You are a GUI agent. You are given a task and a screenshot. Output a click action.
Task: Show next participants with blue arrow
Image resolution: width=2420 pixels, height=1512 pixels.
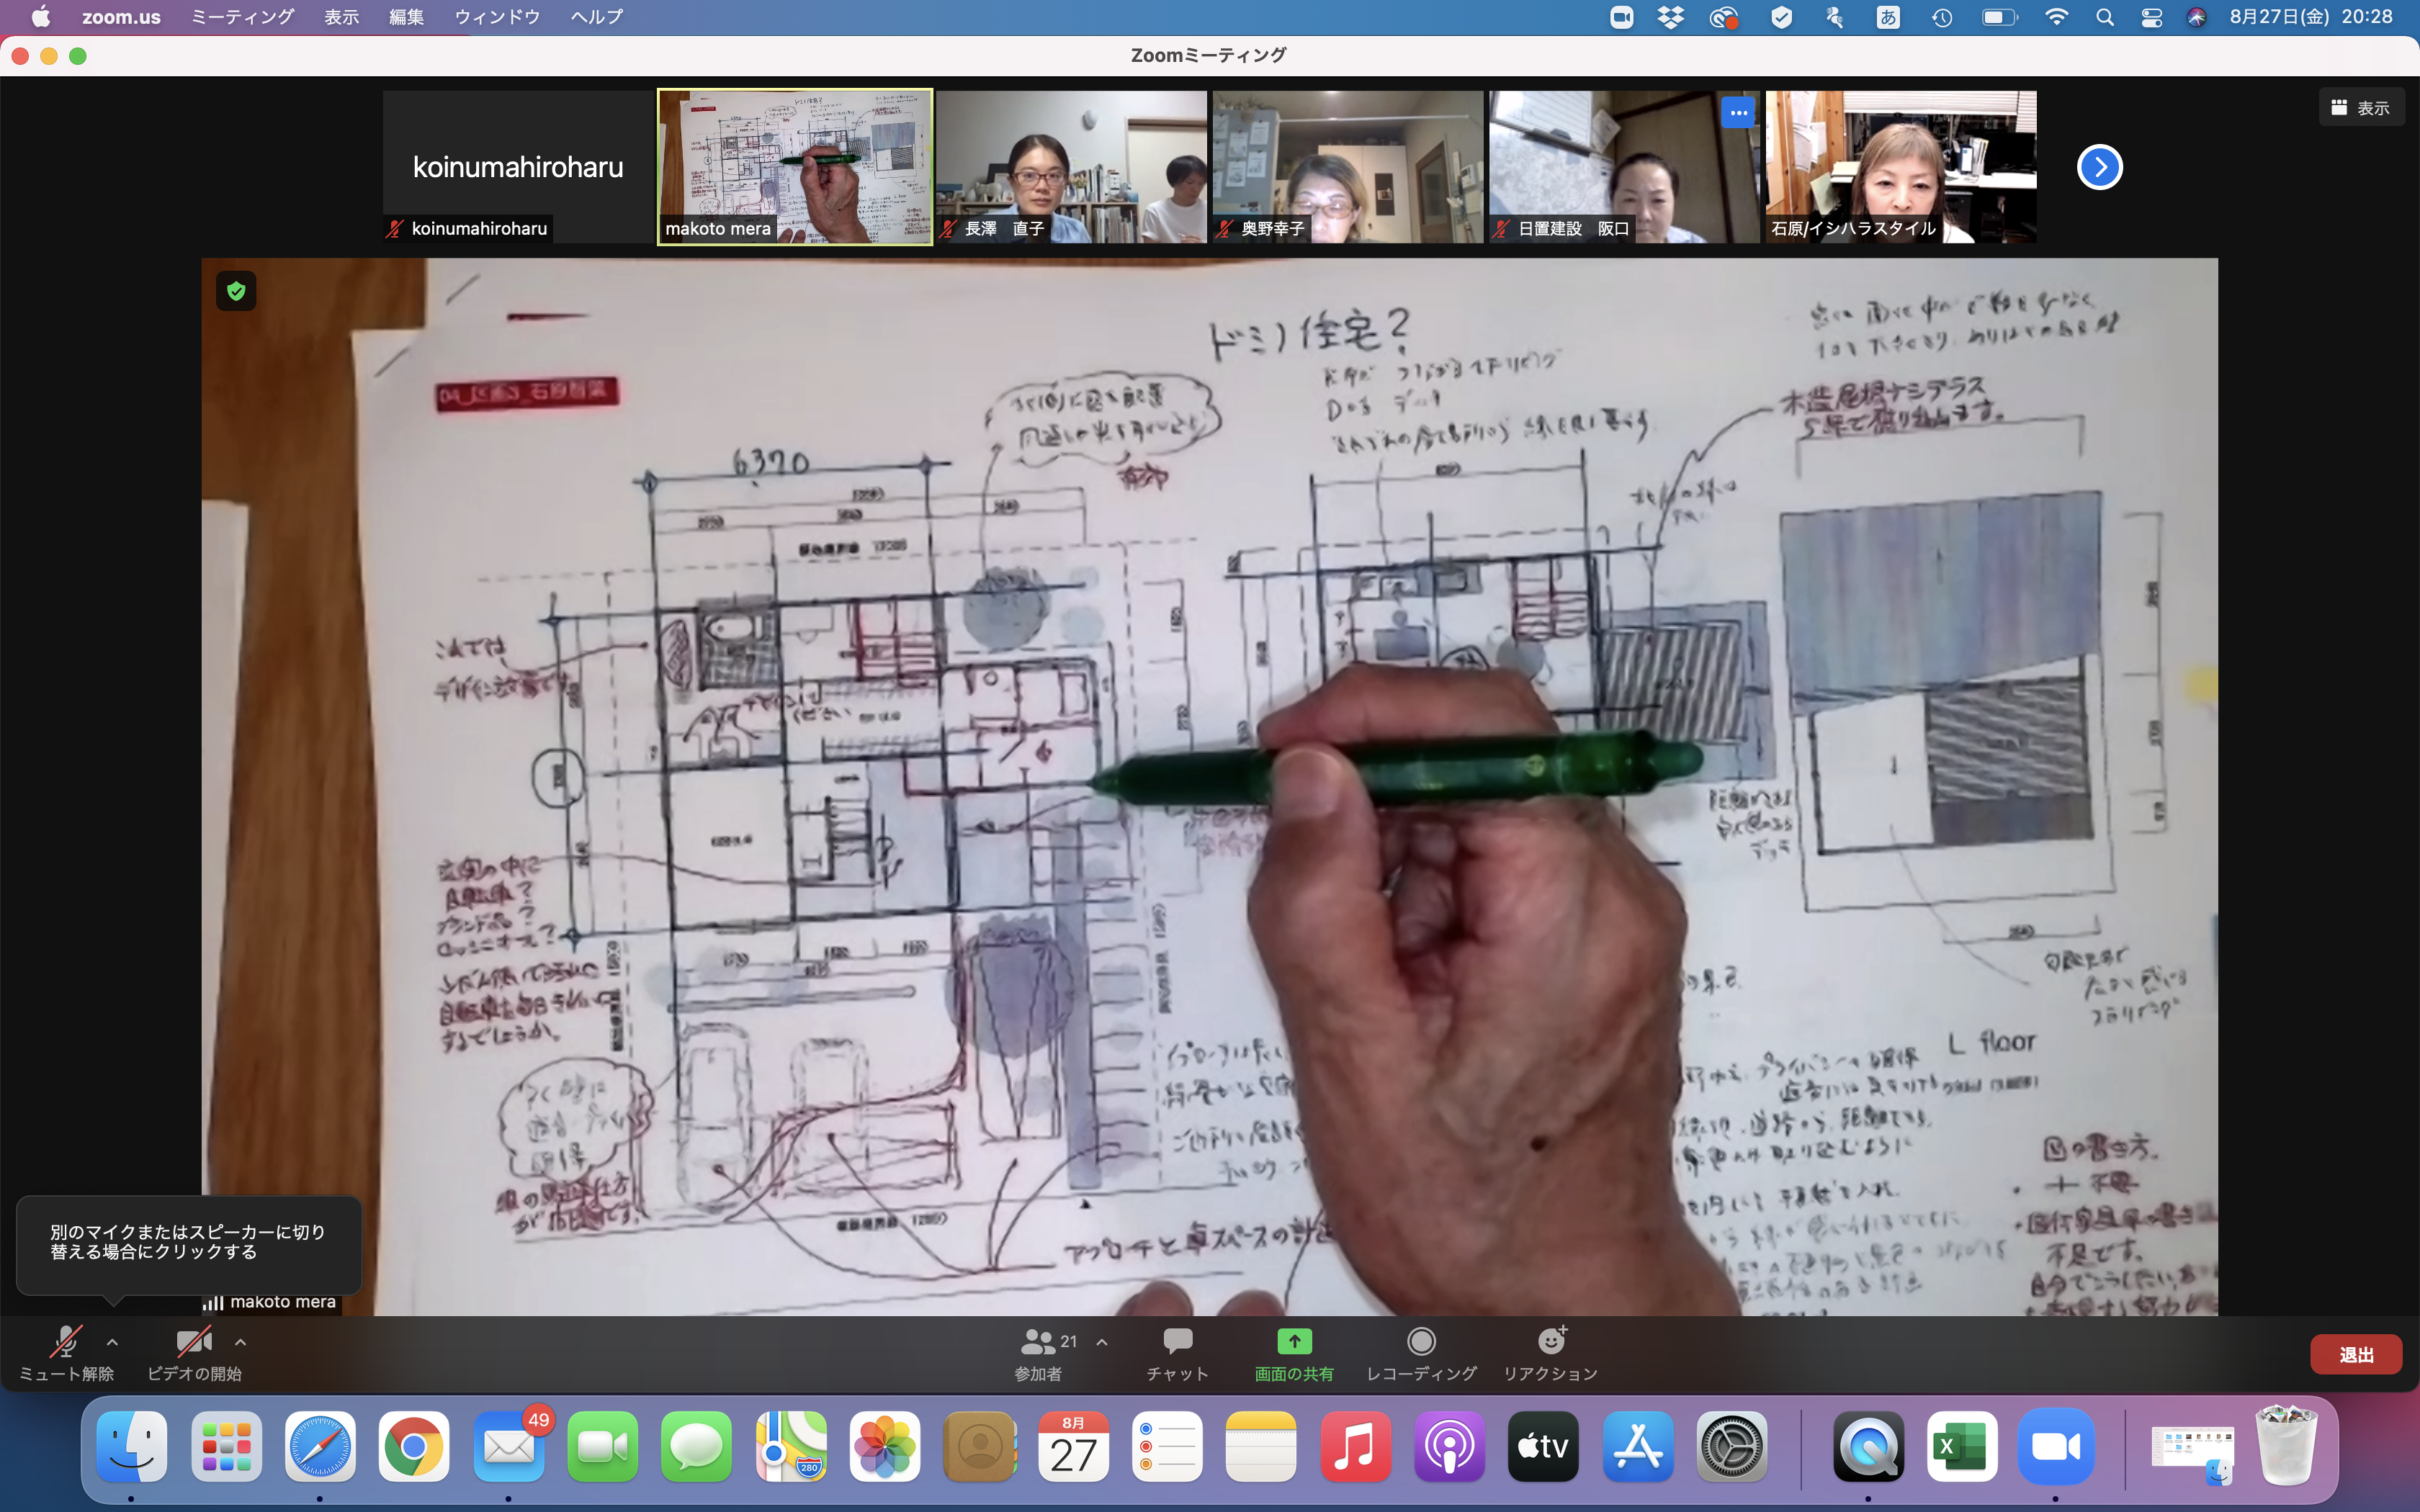[x=2099, y=167]
